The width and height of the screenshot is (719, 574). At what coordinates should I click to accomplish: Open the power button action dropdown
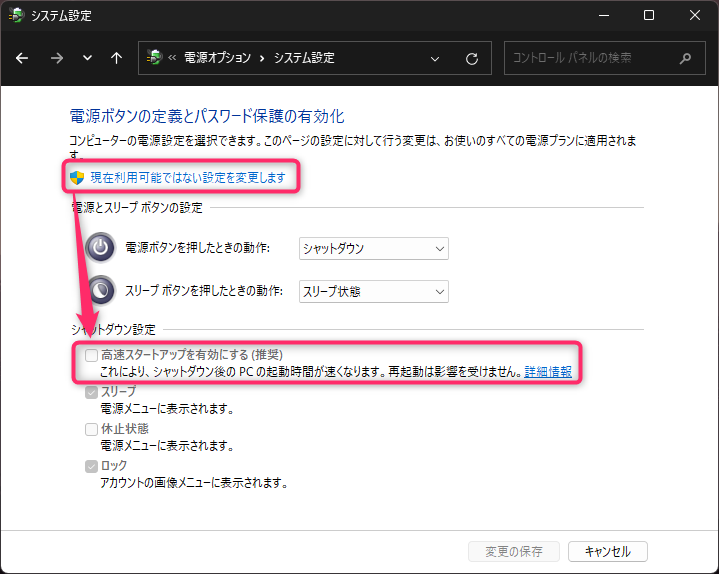point(374,249)
